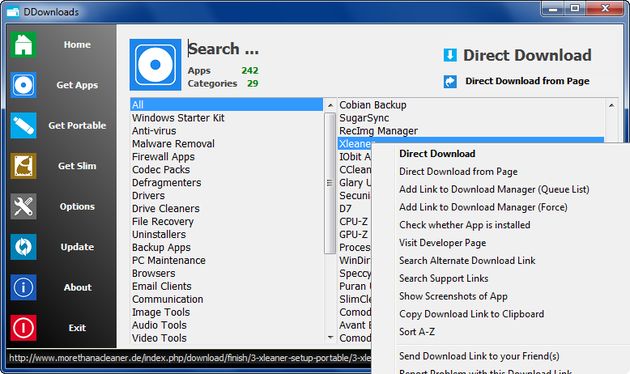Select Add Link to Download Manager (Force)

[x=483, y=207]
